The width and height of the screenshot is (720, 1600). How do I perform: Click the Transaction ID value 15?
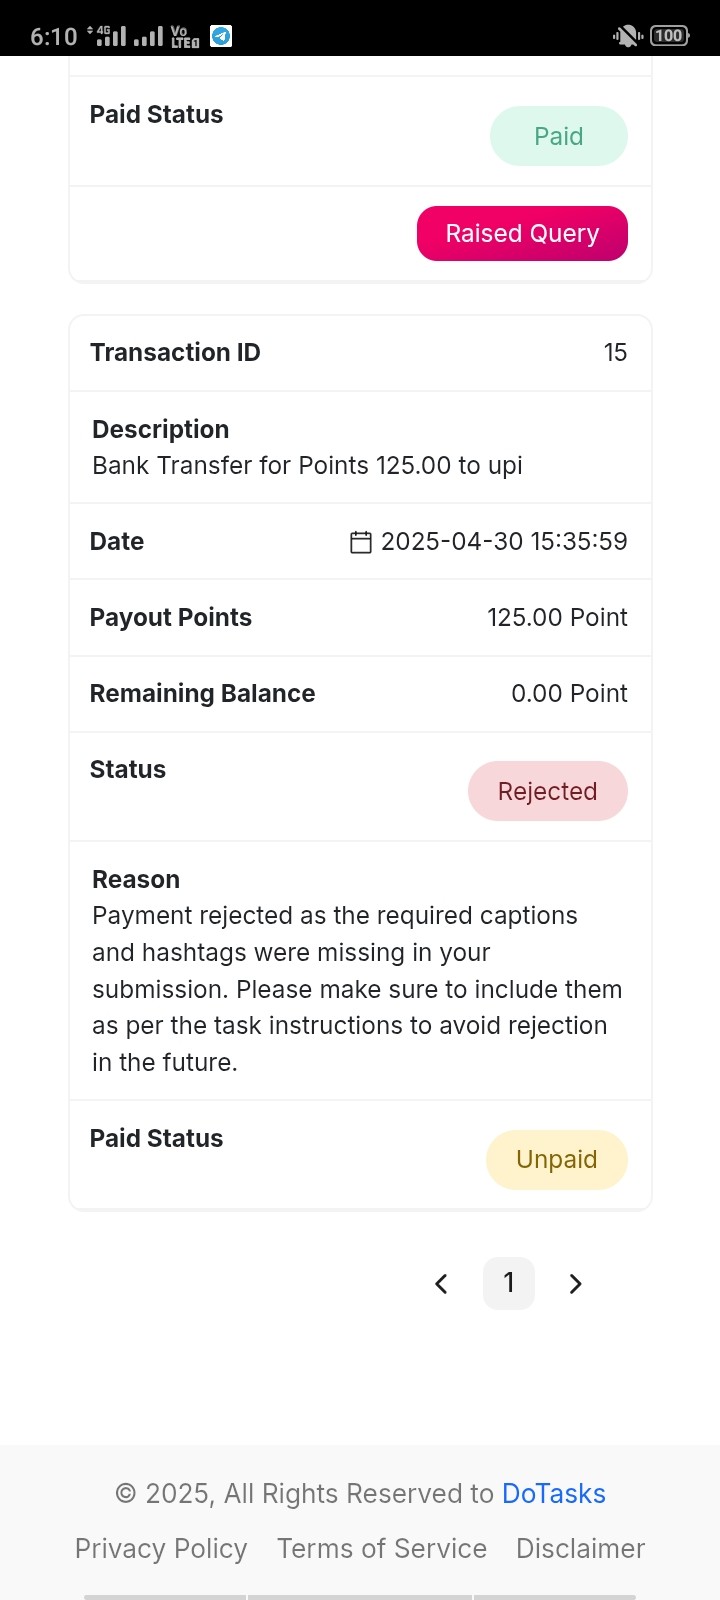tap(615, 352)
